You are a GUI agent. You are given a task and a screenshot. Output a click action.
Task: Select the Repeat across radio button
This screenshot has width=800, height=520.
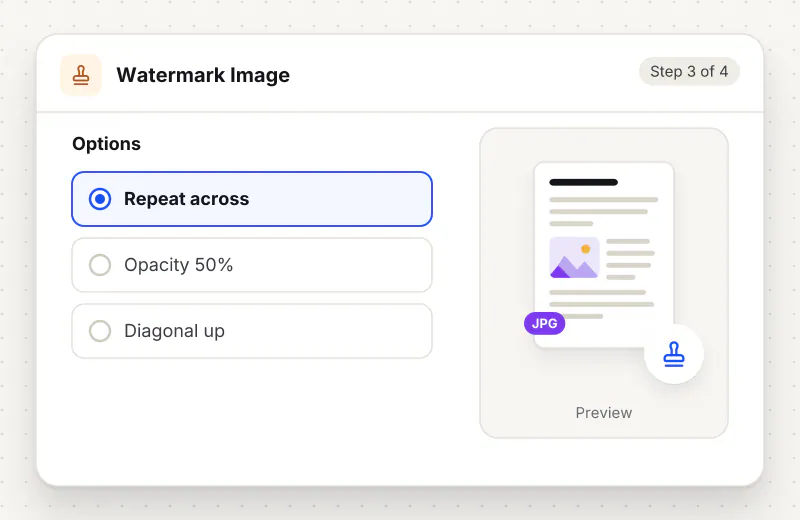pos(100,199)
